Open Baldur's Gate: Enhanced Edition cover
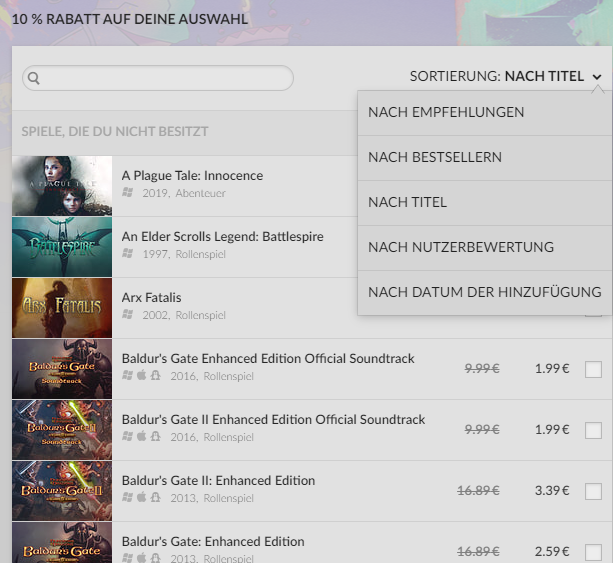Screen dimensions: 613x563 pos(62,543)
